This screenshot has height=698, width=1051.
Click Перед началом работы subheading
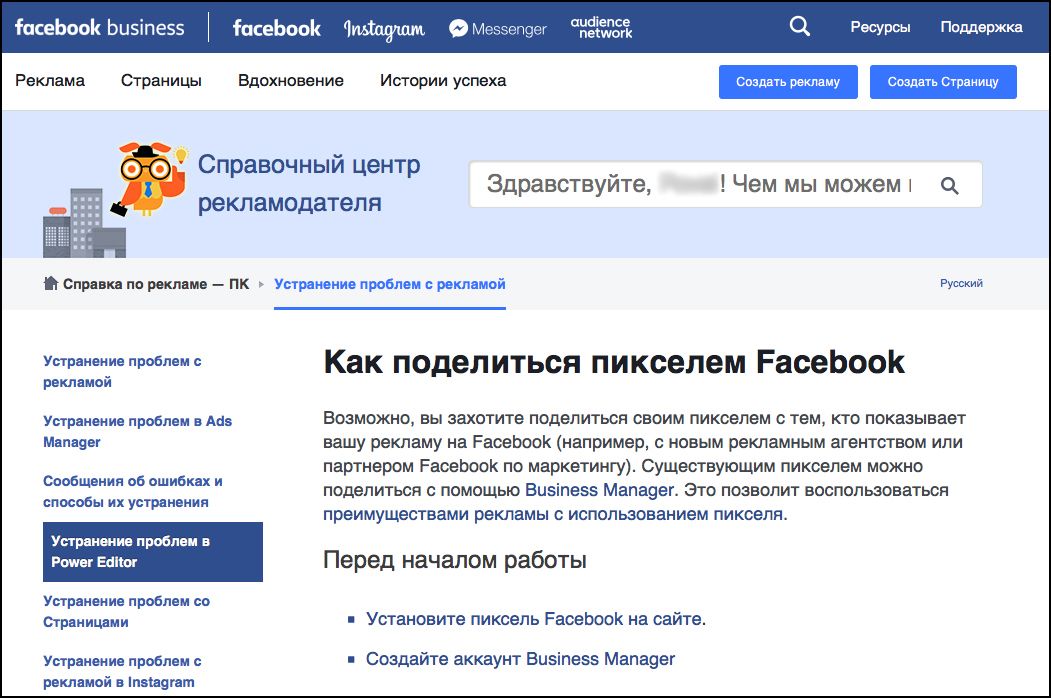454,560
